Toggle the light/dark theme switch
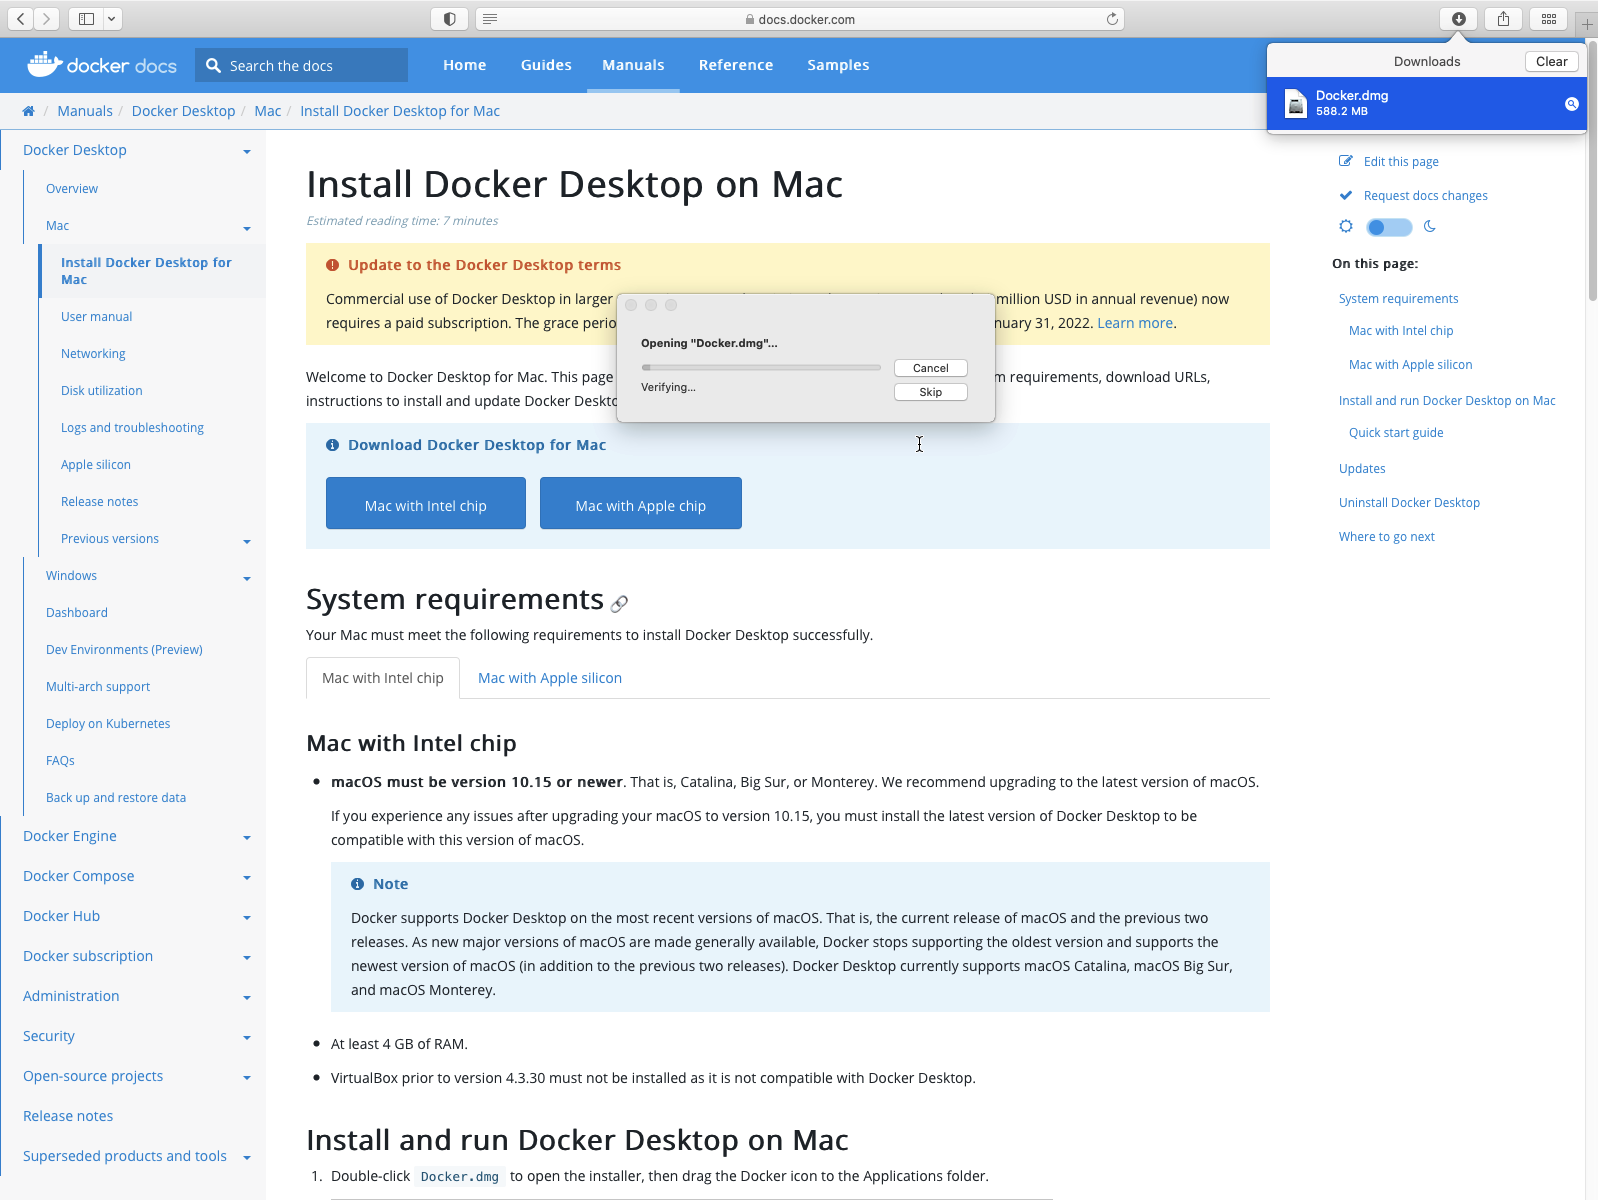Viewport: 1598px width, 1200px height. (1389, 227)
